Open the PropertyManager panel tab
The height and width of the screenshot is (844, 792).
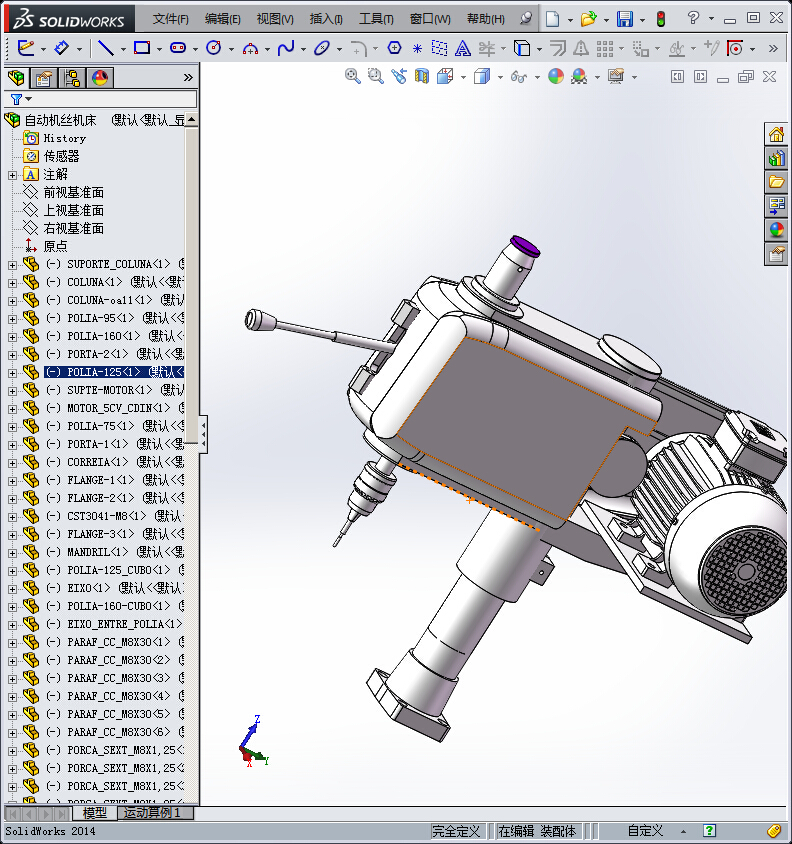click(43, 78)
